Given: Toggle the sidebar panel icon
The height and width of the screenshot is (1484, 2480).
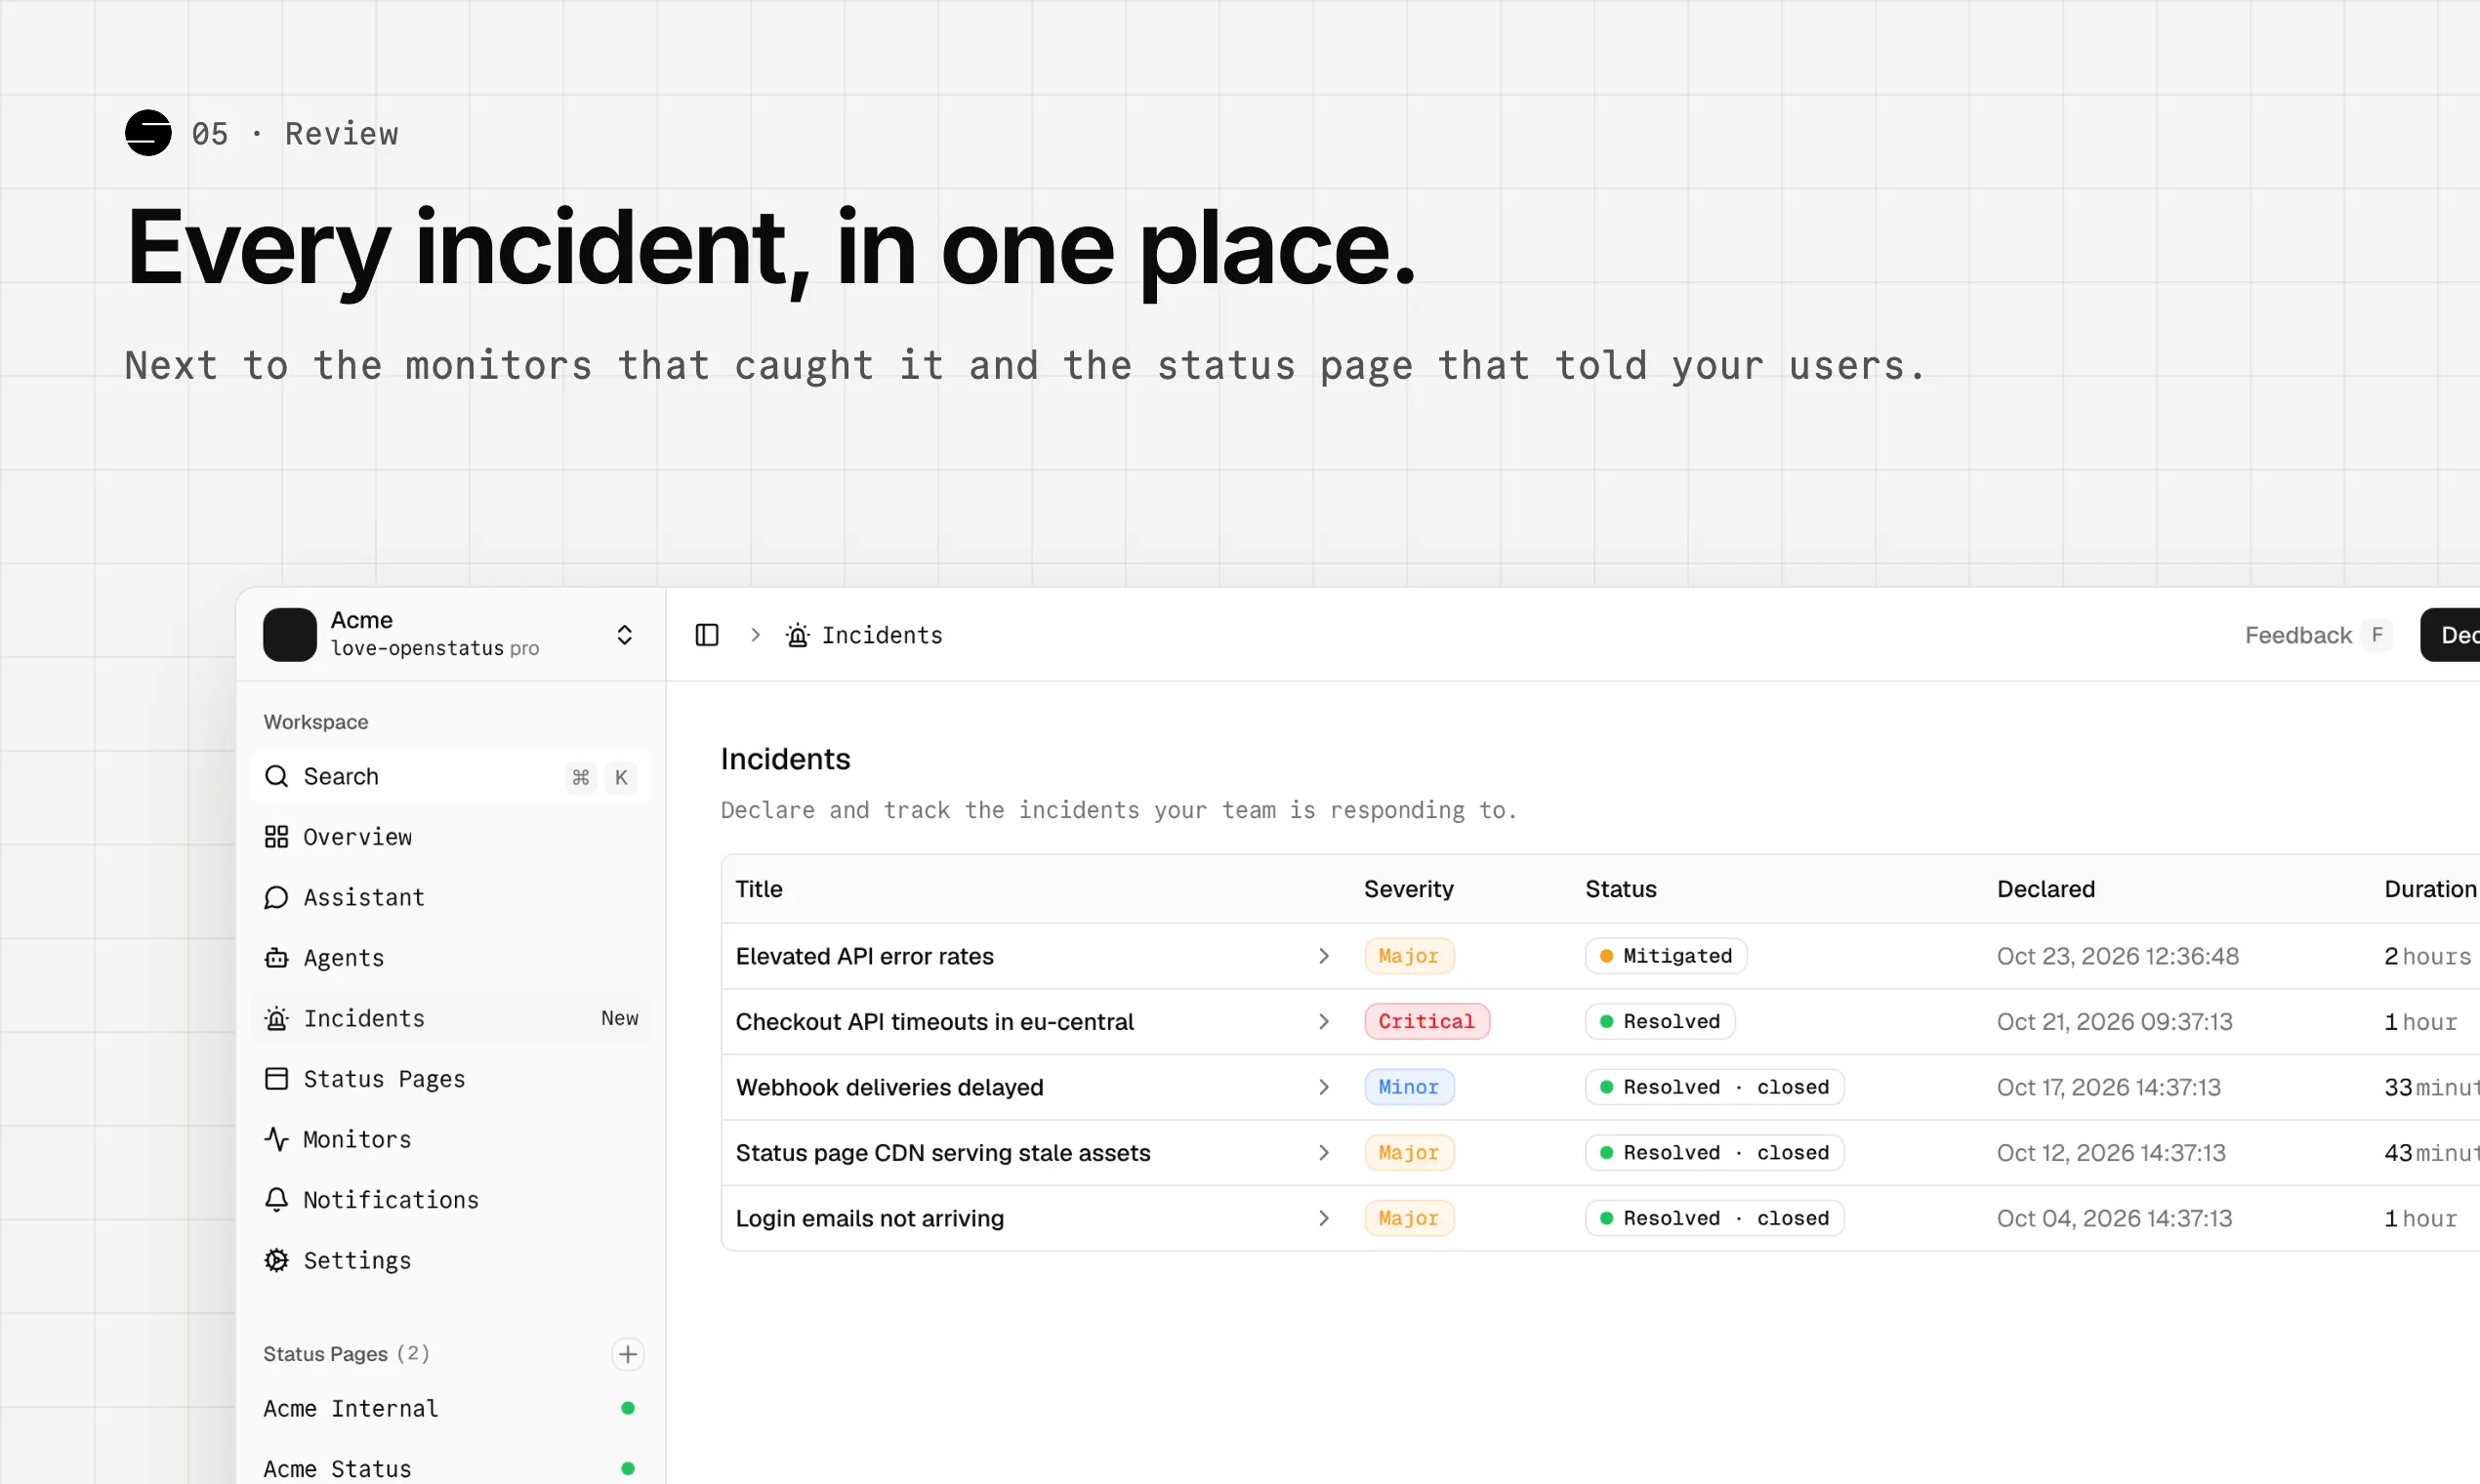Looking at the screenshot, I should point(707,635).
